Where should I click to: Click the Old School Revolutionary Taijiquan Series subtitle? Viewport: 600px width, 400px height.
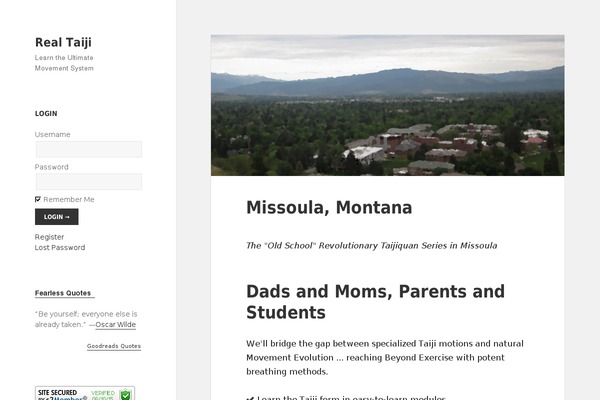click(372, 245)
